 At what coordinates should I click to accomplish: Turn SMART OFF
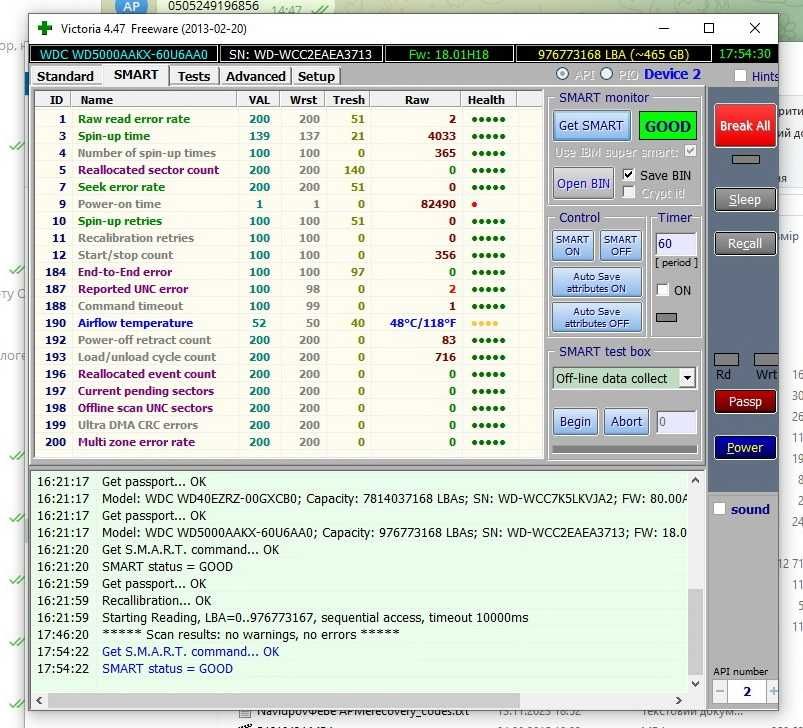[x=620, y=246]
